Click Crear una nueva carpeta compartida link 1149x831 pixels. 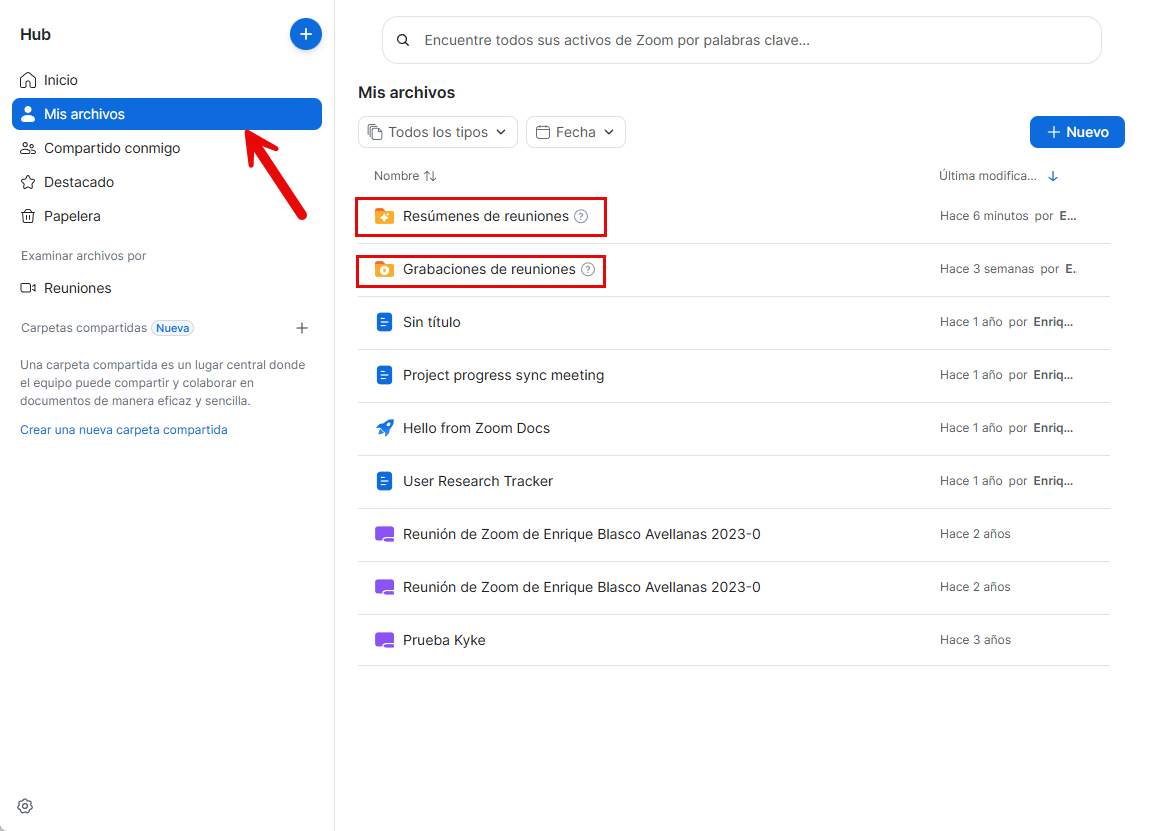[124, 430]
